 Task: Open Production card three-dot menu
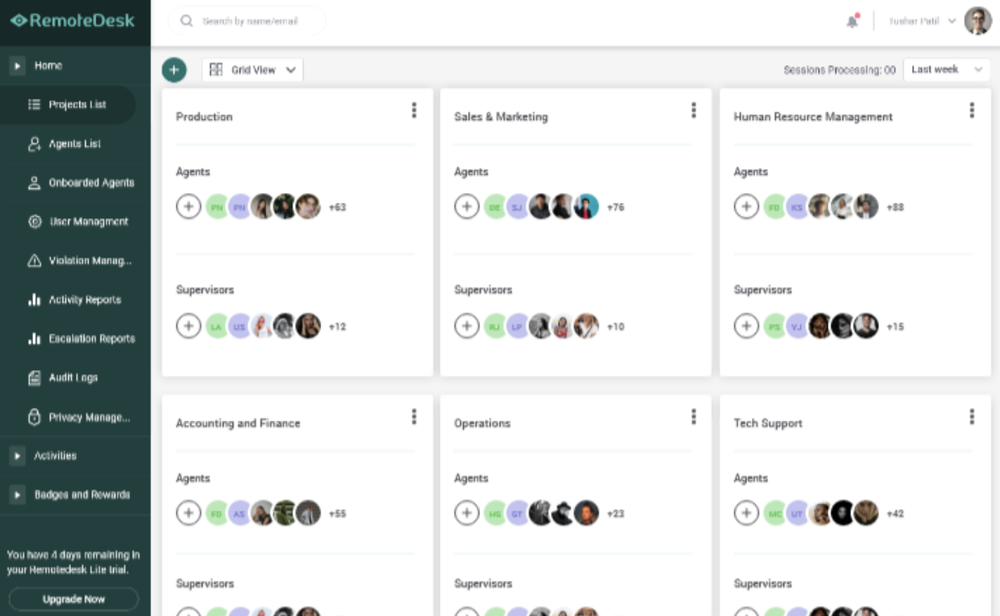point(414,111)
